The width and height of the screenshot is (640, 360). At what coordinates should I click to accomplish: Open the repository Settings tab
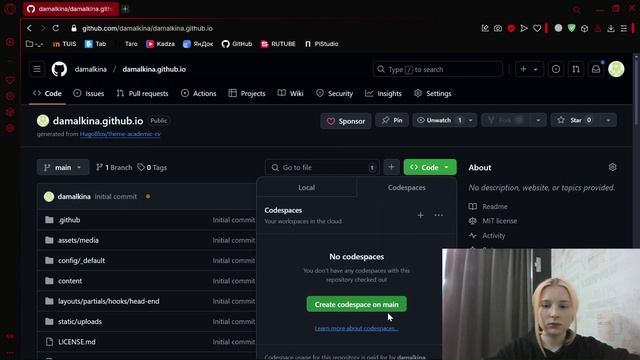[x=433, y=93]
